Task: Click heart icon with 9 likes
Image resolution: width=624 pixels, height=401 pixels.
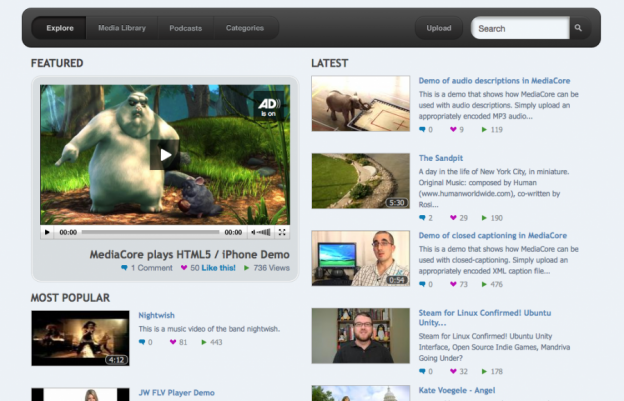Action: pos(453,129)
